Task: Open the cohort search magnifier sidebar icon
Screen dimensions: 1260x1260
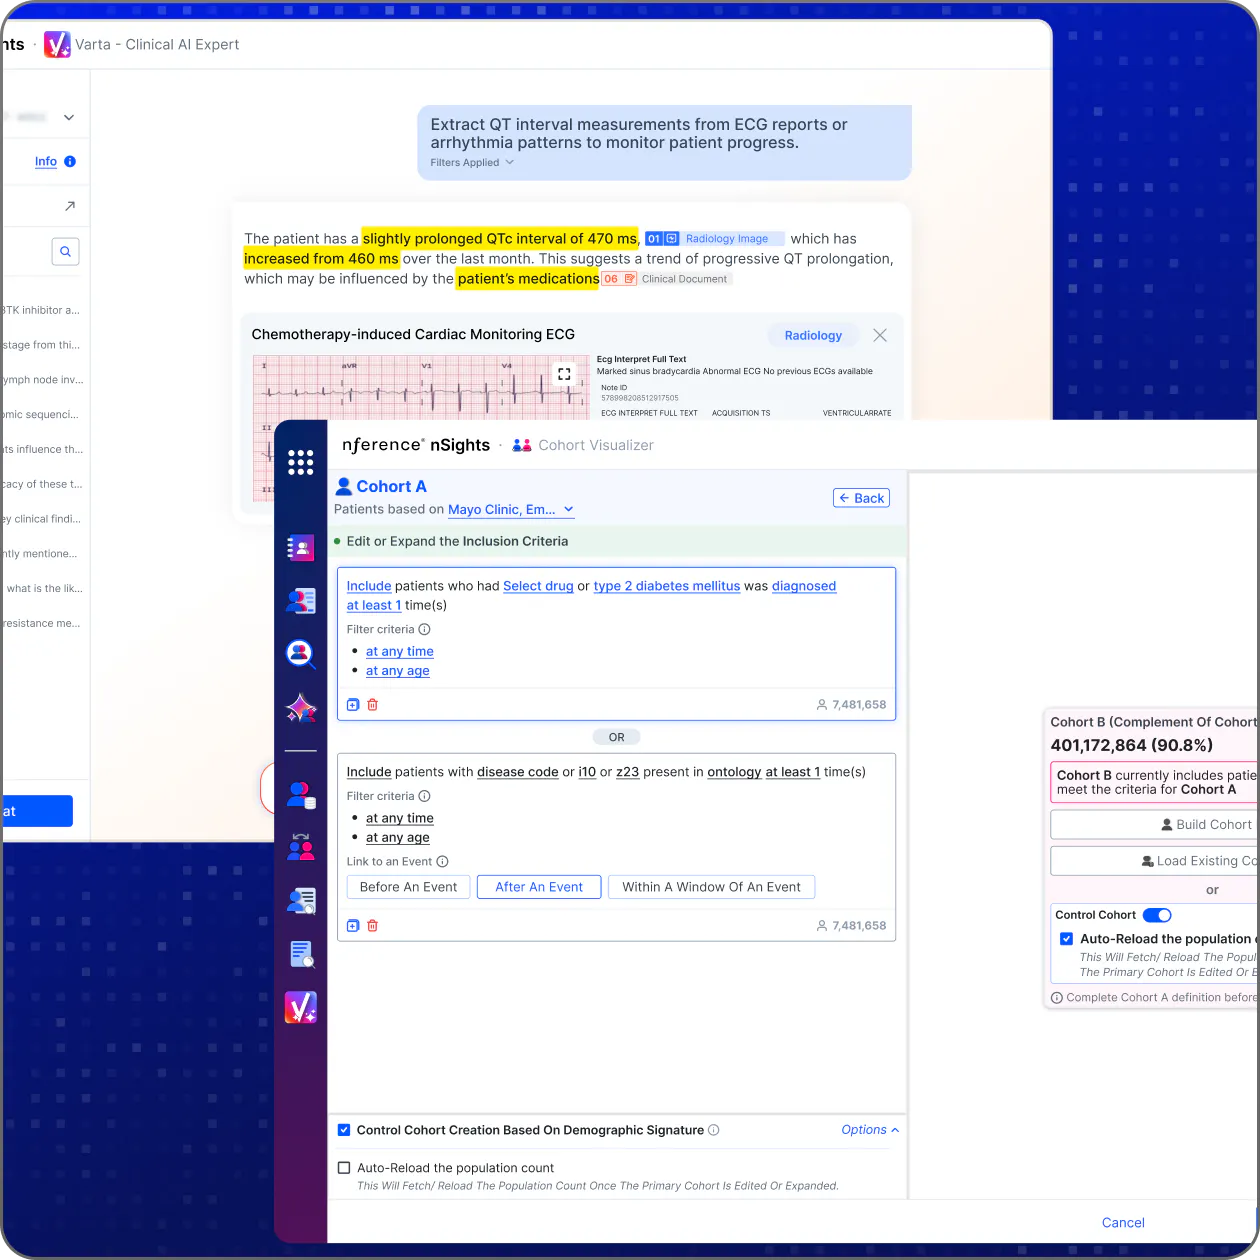Action: click(x=300, y=654)
